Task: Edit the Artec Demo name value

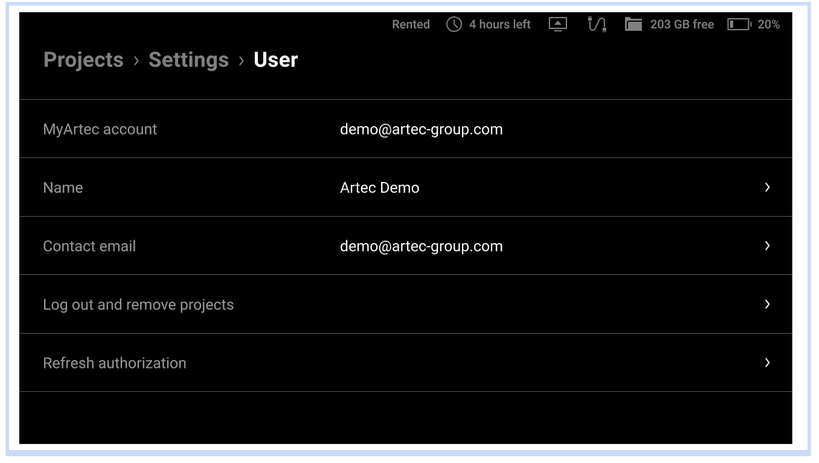Action: click(380, 188)
